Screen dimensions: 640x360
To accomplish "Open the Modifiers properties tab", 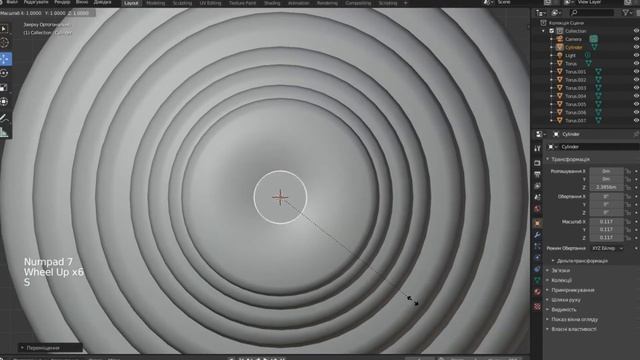I will pyautogui.click(x=537, y=235).
